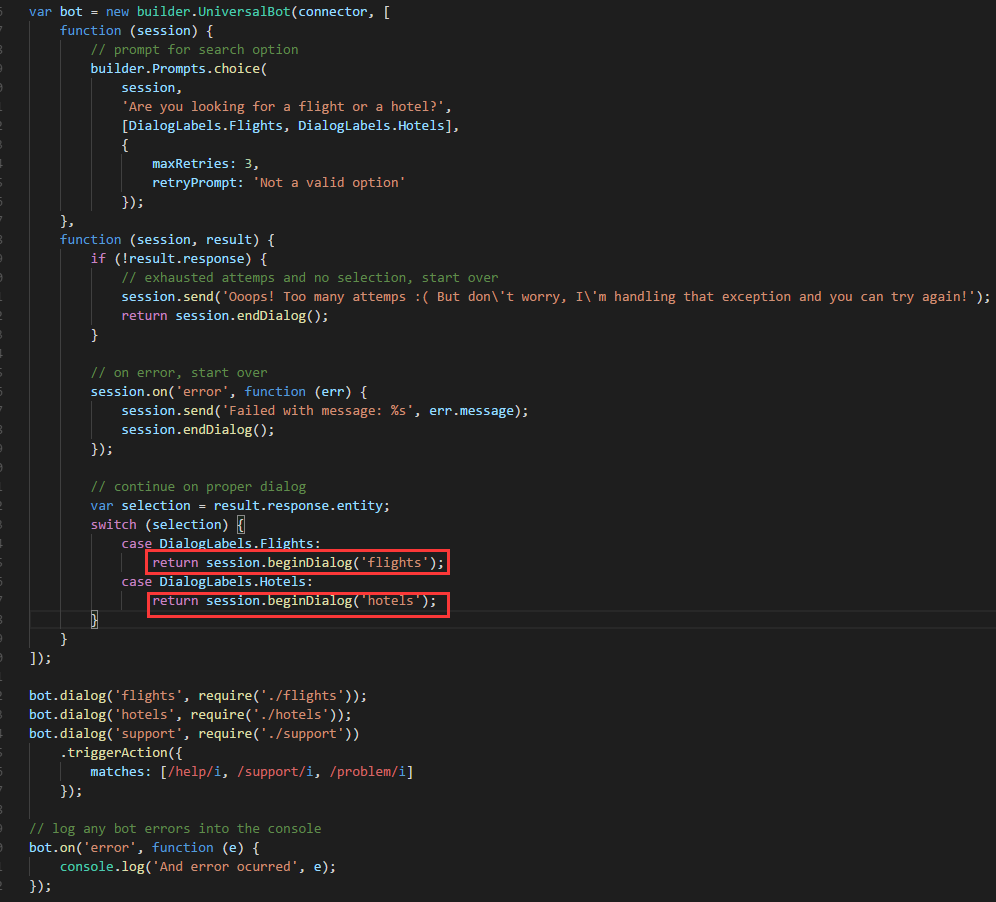Image resolution: width=996 pixels, height=902 pixels.
Task: Click 'DialogLabels.Hotels' inside the array literal
Action: [372, 126]
